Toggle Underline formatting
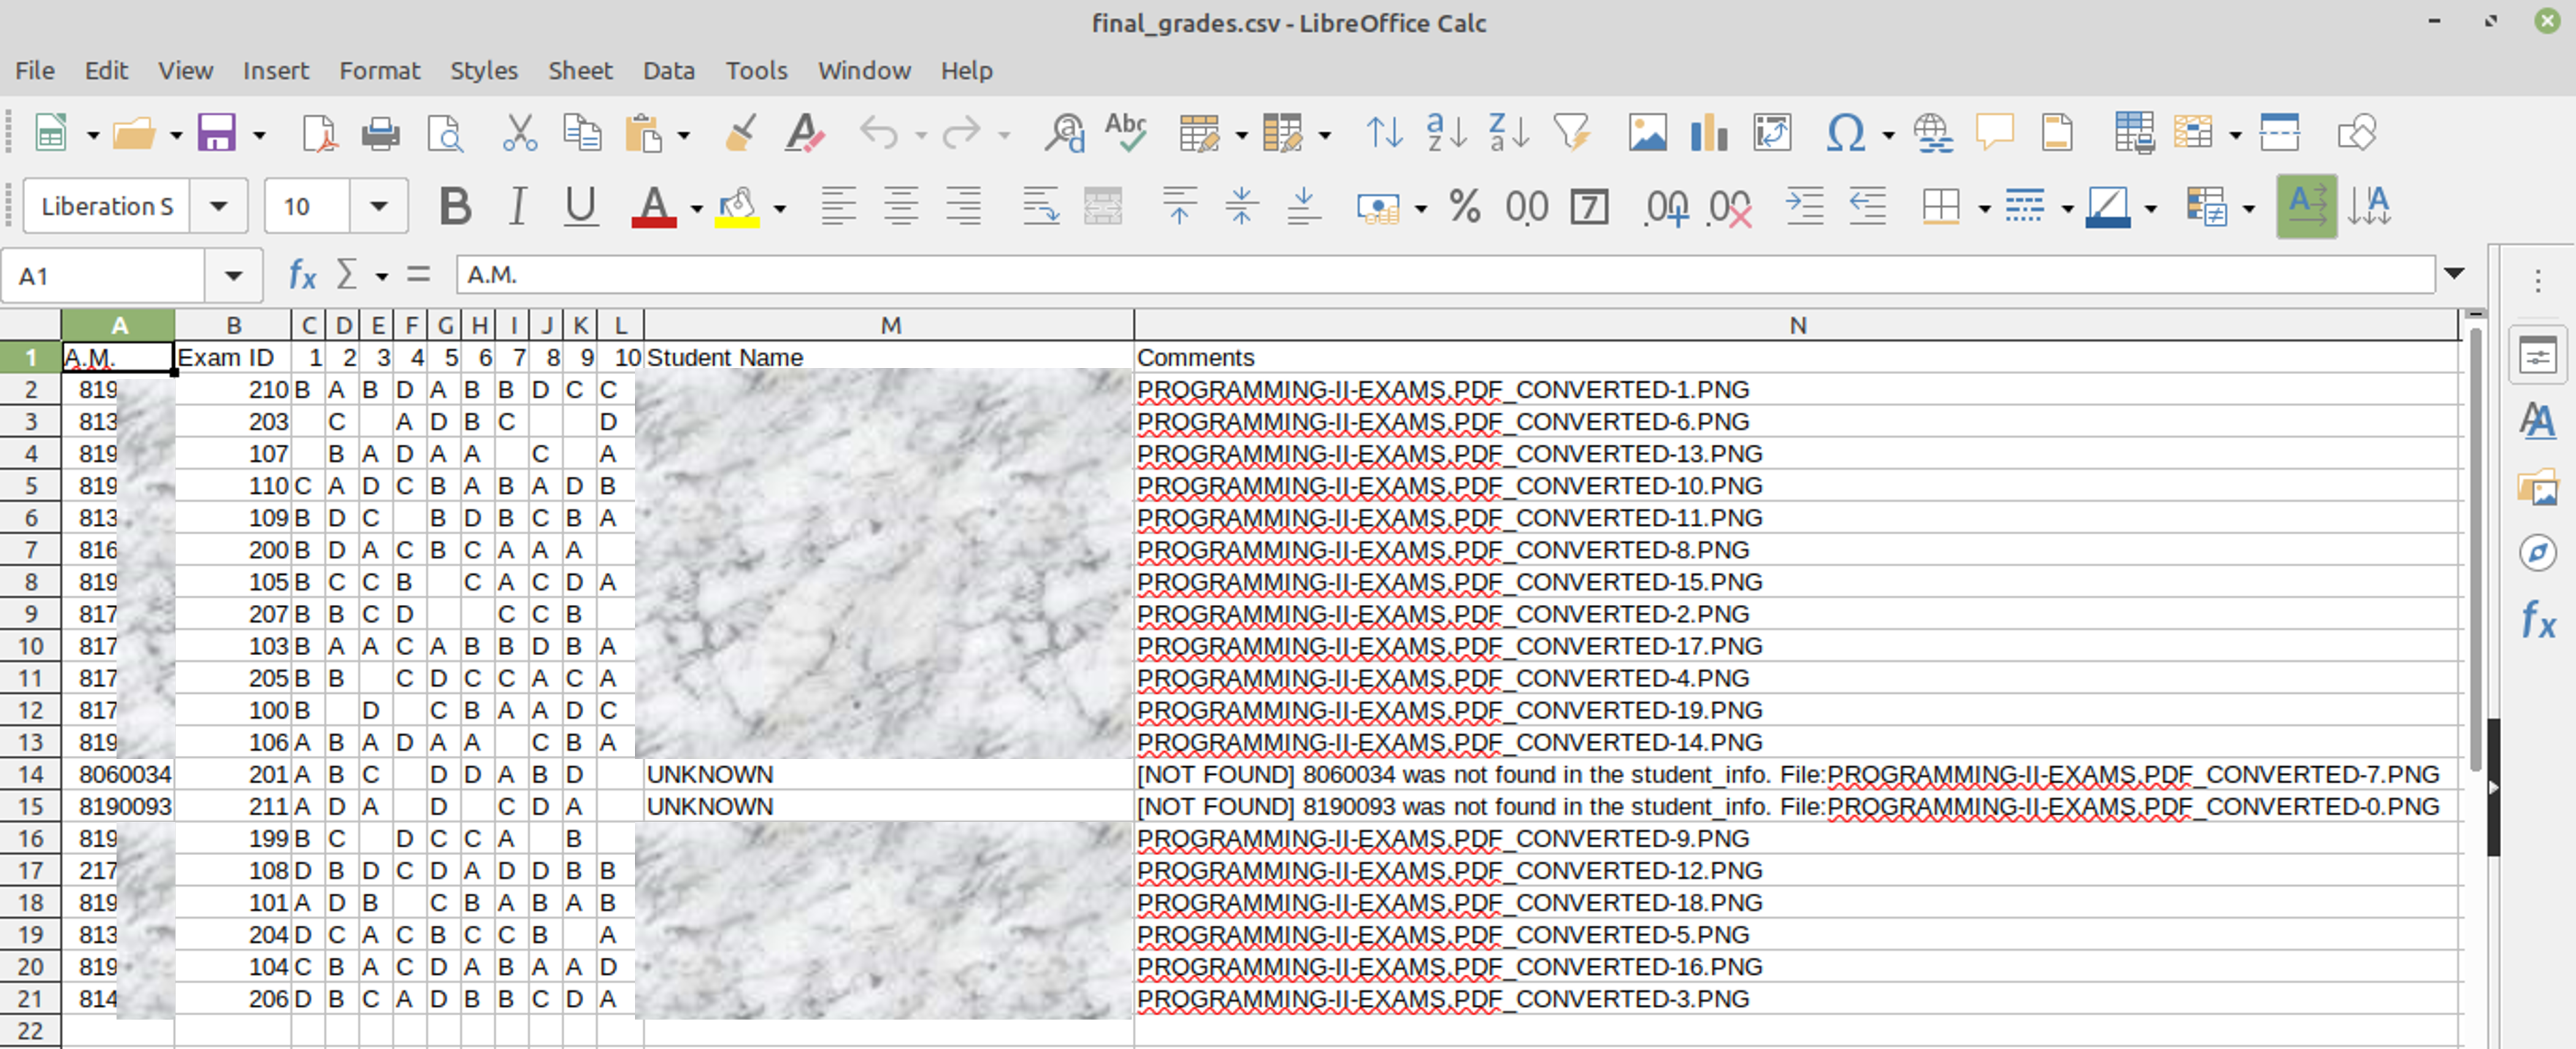This screenshot has height=1049, width=2576. point(580,207)
